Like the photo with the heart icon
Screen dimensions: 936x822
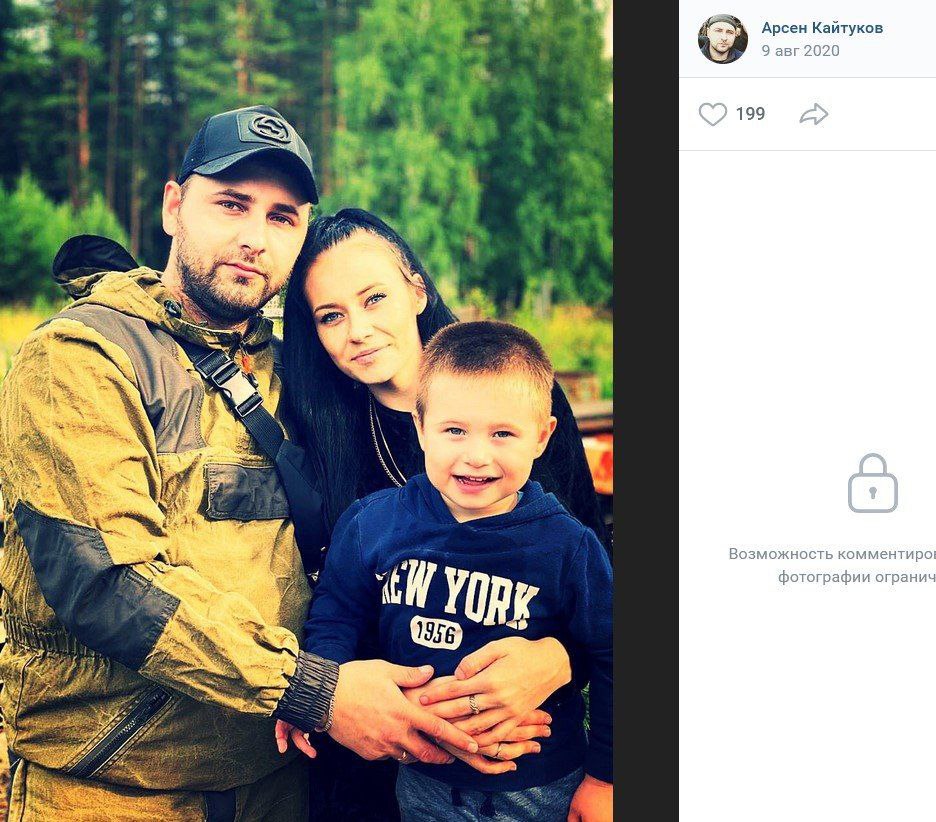713,114
